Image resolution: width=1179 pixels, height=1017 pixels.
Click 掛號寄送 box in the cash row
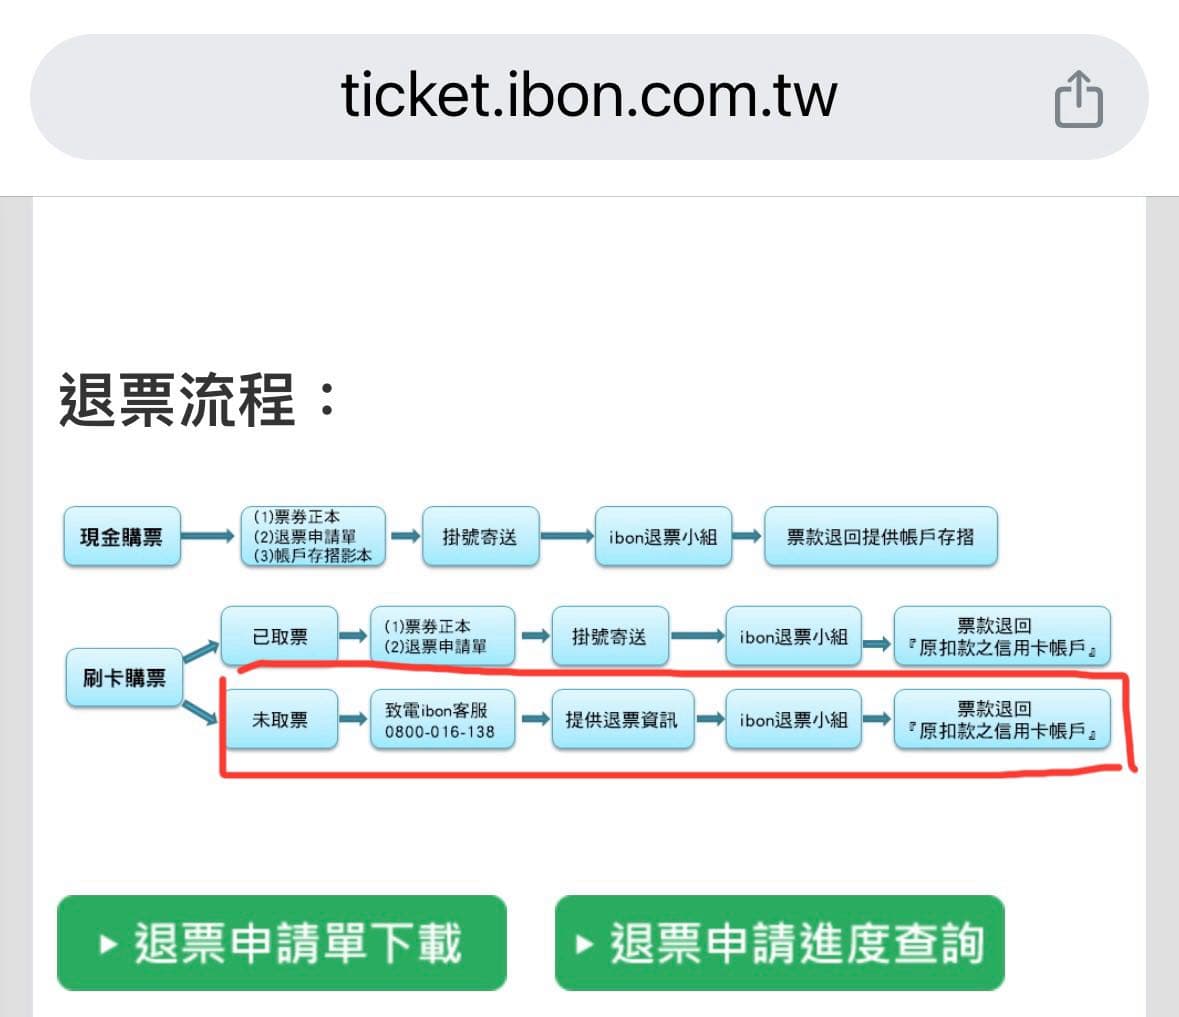pyautogui.click(x=480, y=537)
